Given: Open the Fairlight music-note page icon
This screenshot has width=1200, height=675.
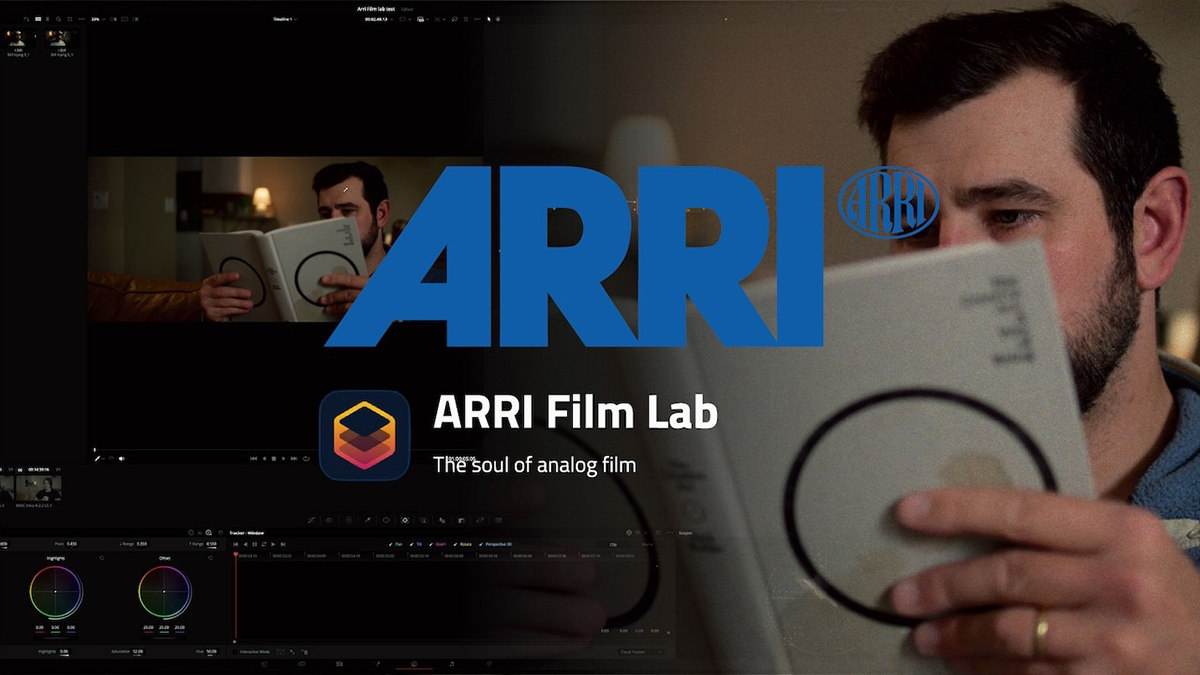Looking at the screenshot, I should (452, 664).
